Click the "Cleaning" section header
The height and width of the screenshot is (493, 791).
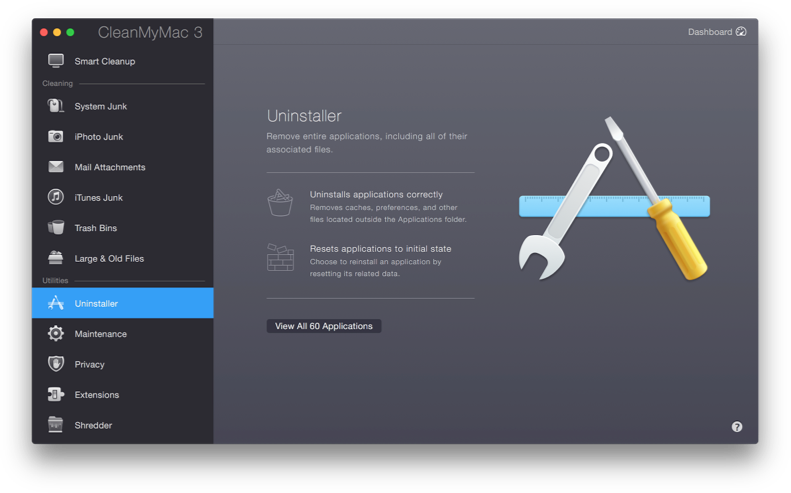click(x=58, y=83)
